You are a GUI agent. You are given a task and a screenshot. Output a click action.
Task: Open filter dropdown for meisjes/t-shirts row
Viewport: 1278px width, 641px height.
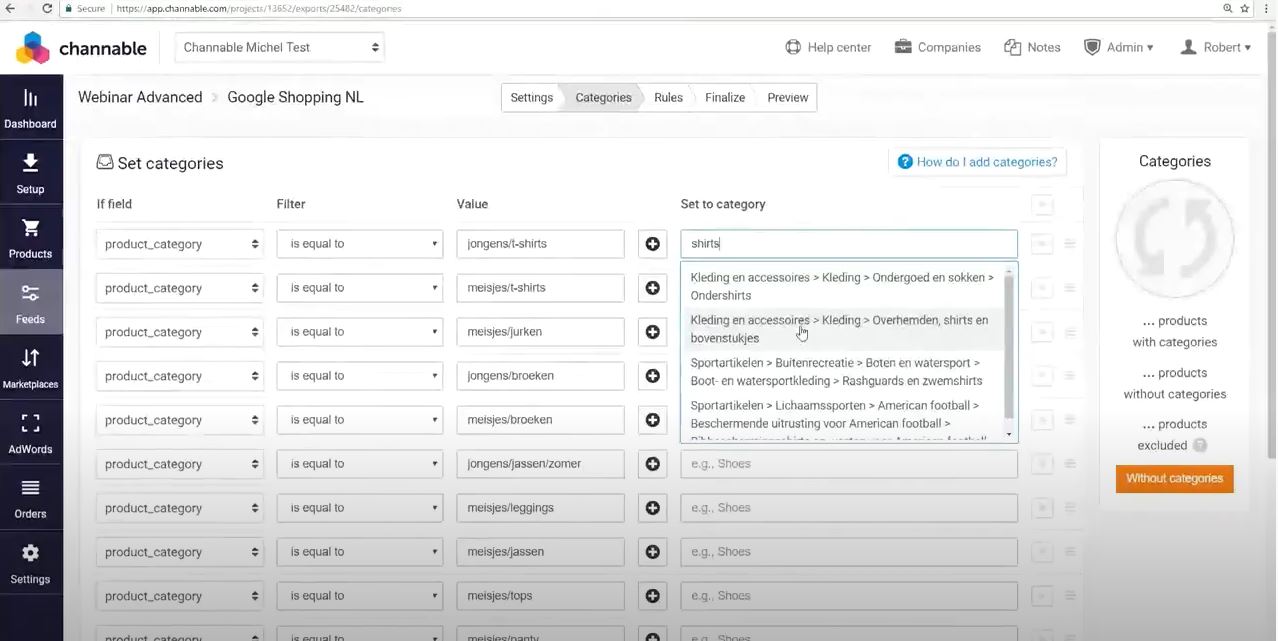pyautogui.click(x=360, y=288)
